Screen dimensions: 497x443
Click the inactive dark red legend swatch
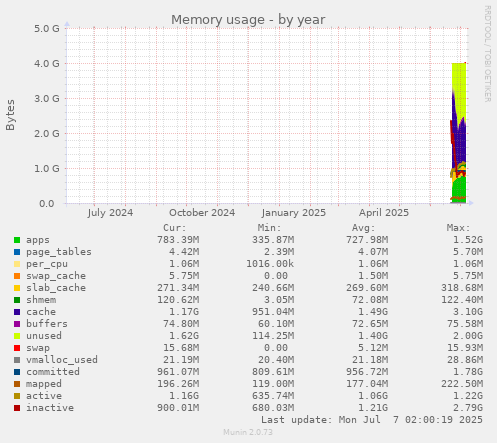click(17, 408)
